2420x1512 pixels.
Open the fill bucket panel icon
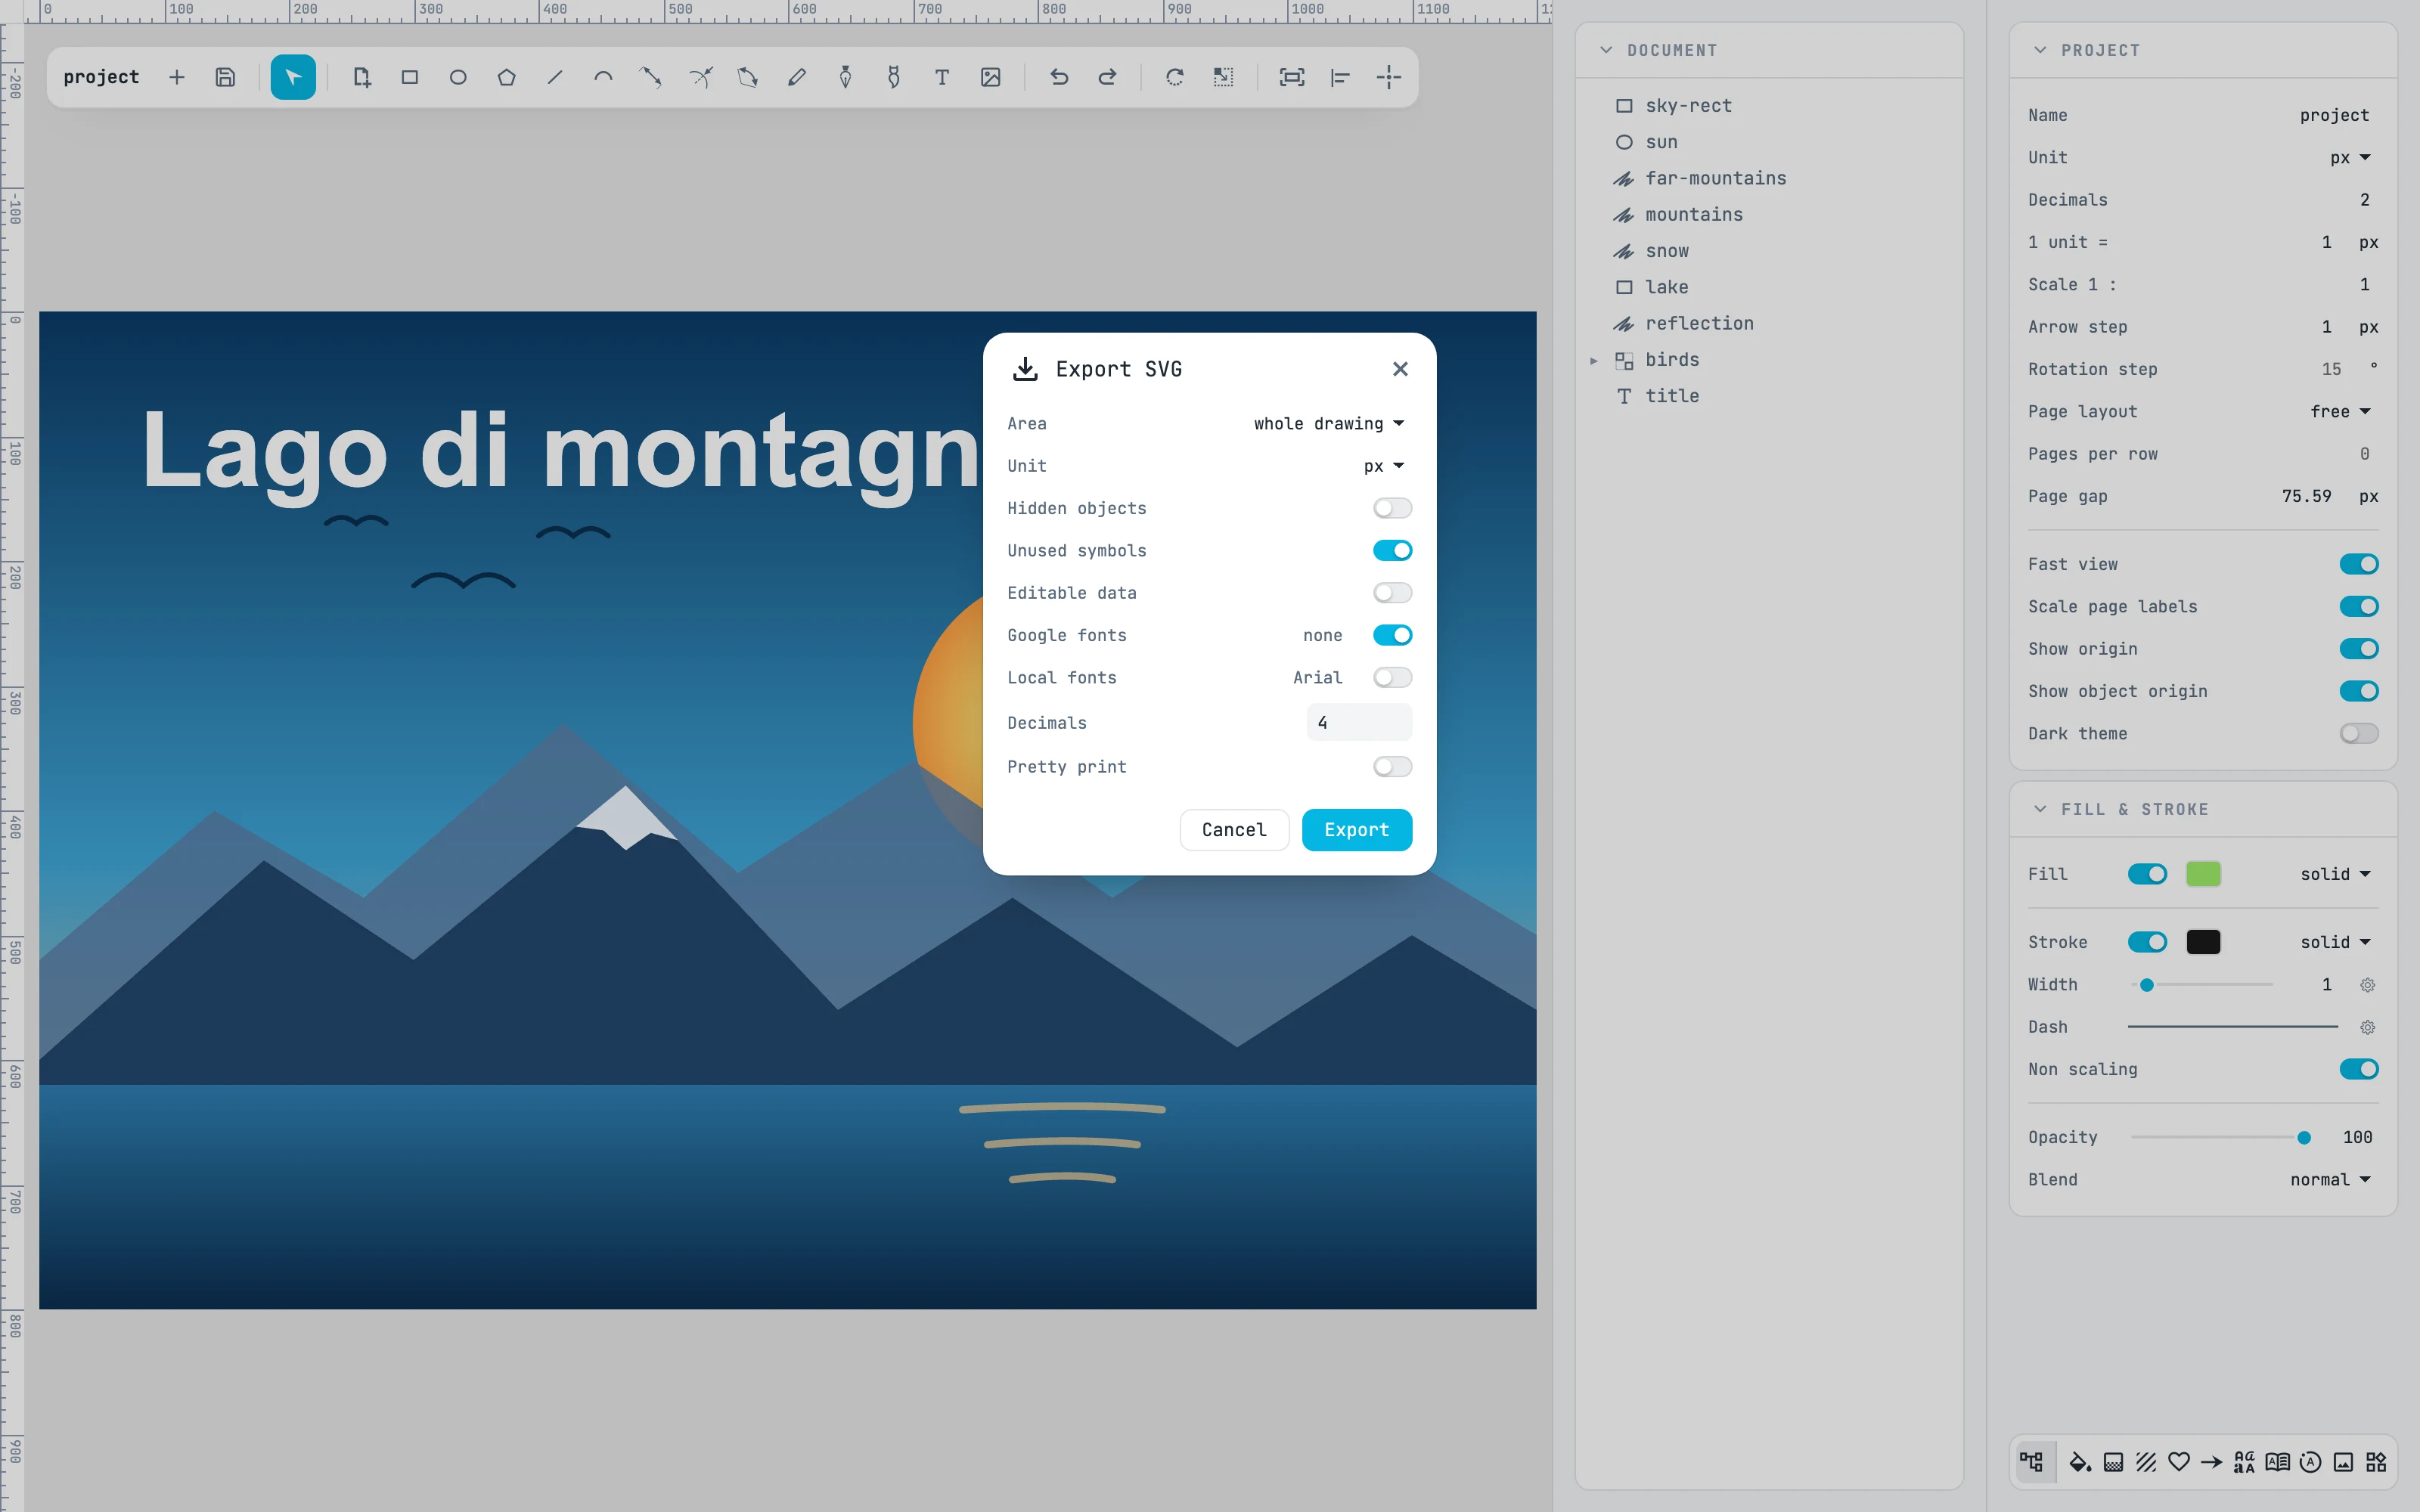point(2080,1462)
